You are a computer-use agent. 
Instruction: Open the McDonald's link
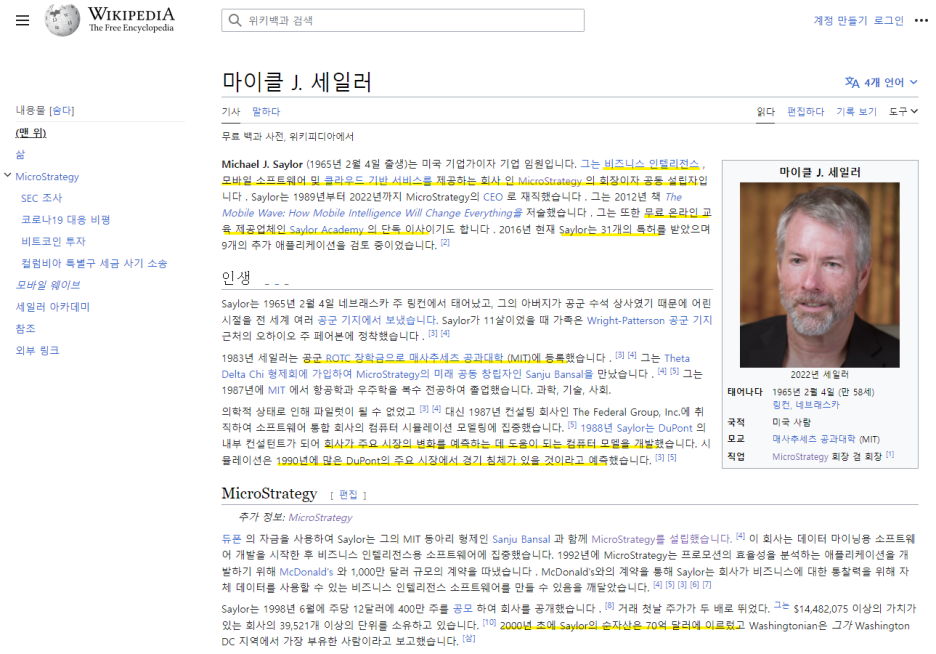306,572
